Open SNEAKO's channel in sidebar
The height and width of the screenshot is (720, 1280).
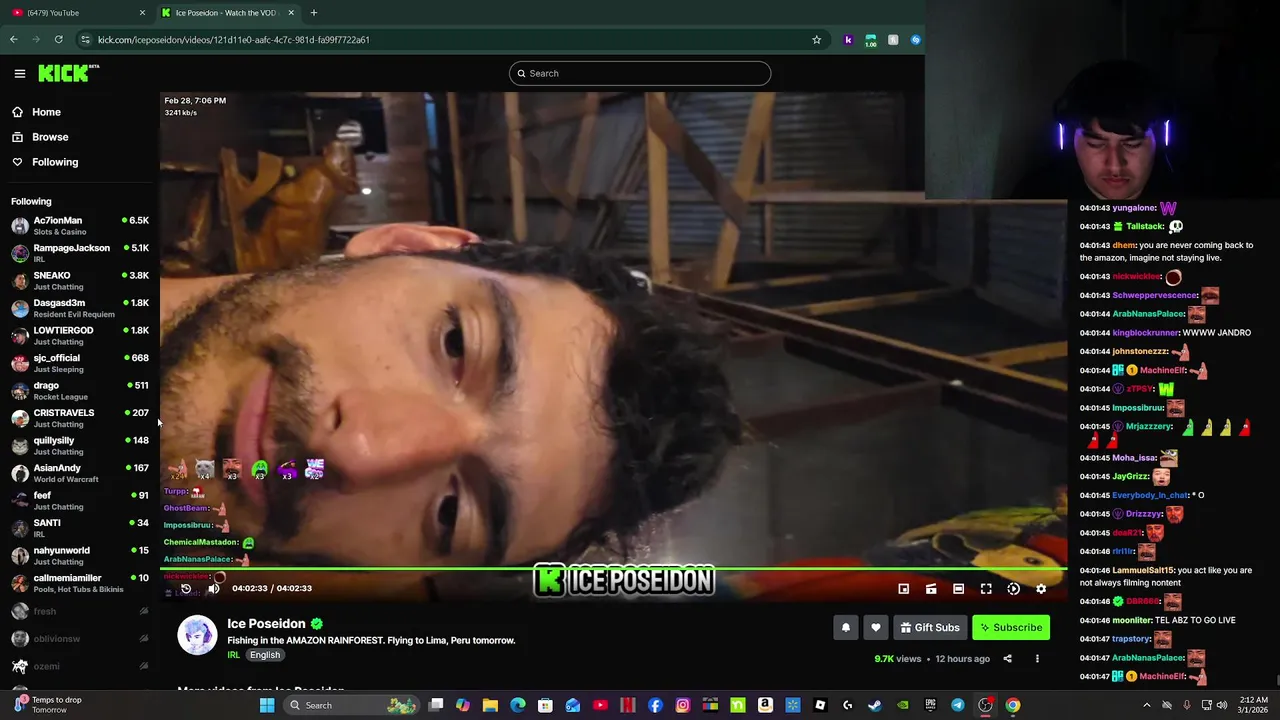pyautogui.click(x=80, y=281)
